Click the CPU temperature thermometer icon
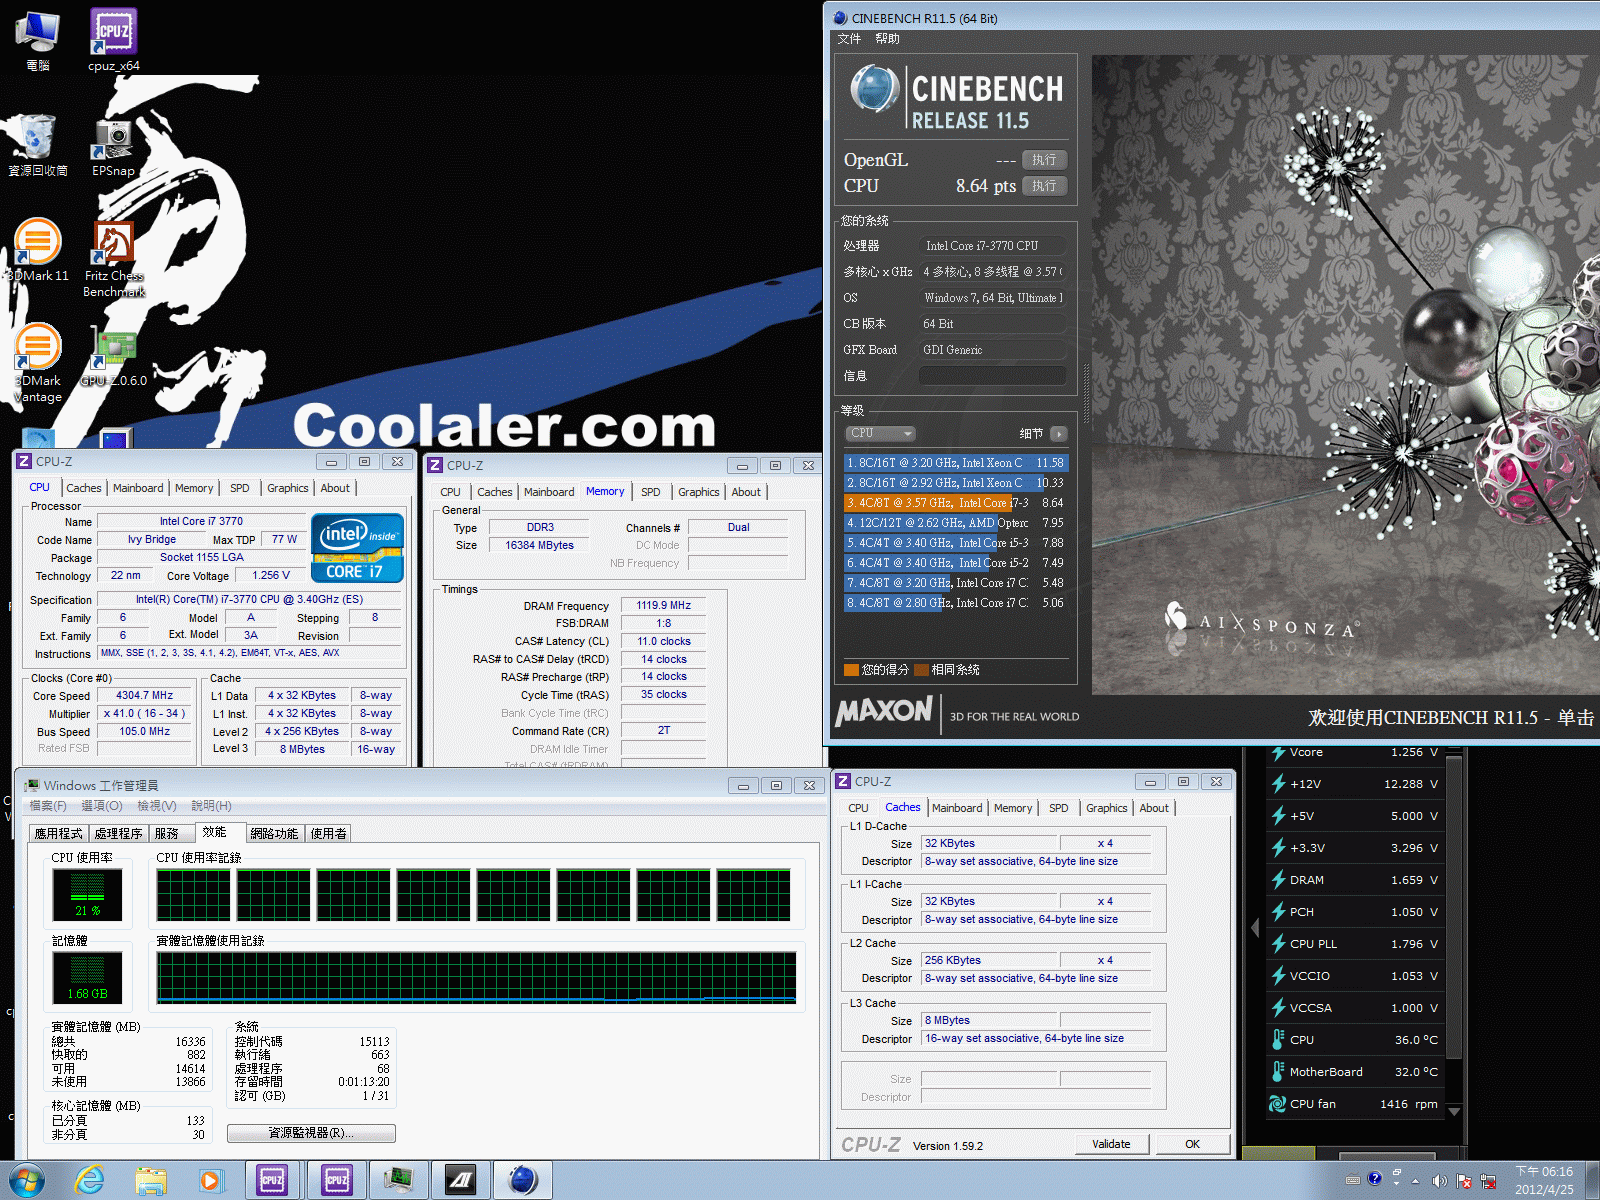The width and height of the screenshot is (1600, 1200). (x=1277, y=1040)
